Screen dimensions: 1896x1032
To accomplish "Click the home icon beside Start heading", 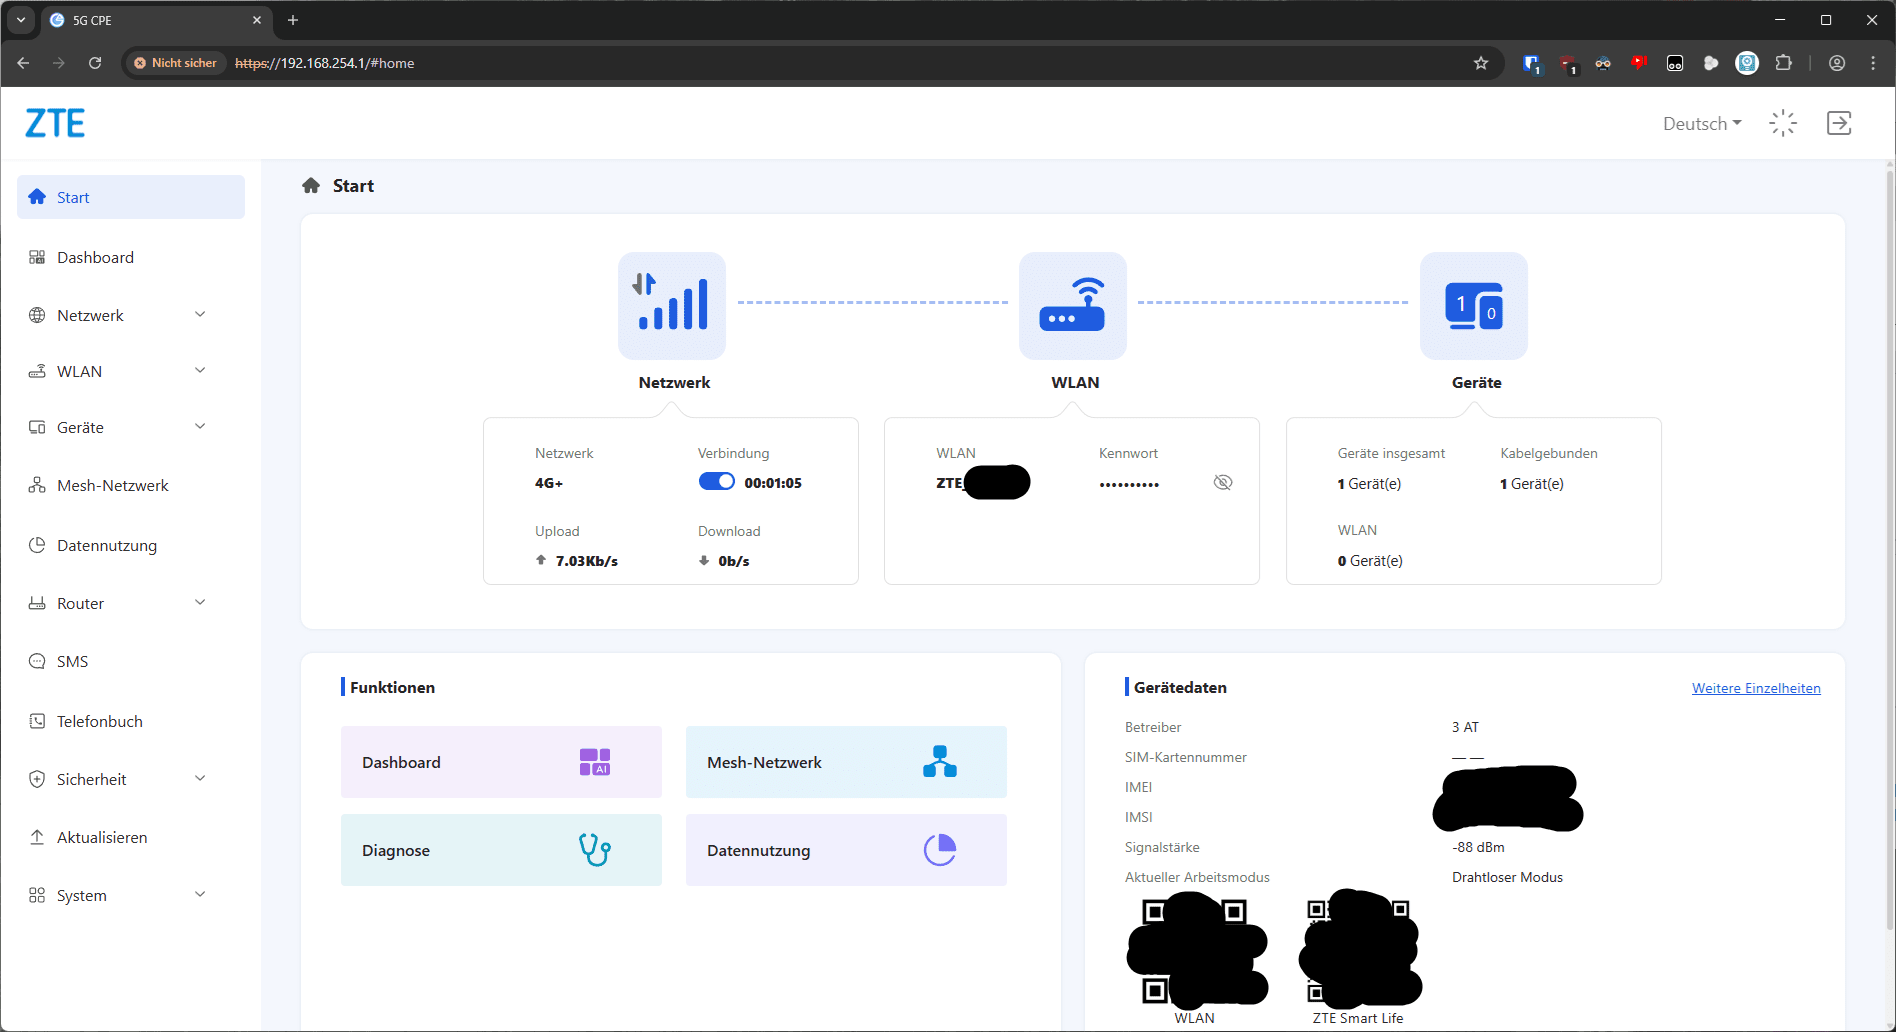I will tap(311, 185).
